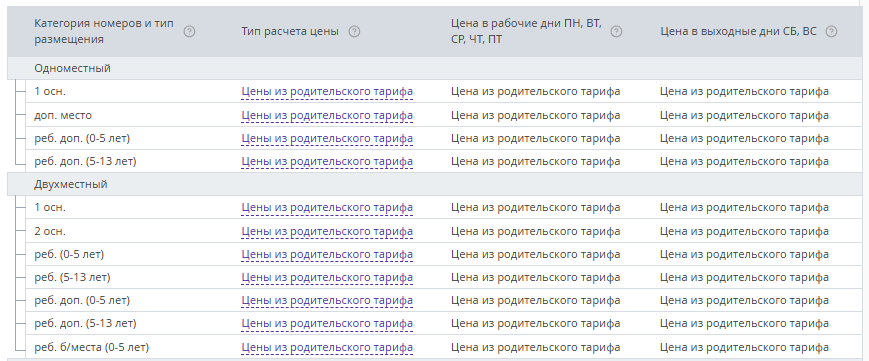Click price type link for 'реб. (5-13 лет)' row
This screenshot has height=361, width=869.
(327, 277)
